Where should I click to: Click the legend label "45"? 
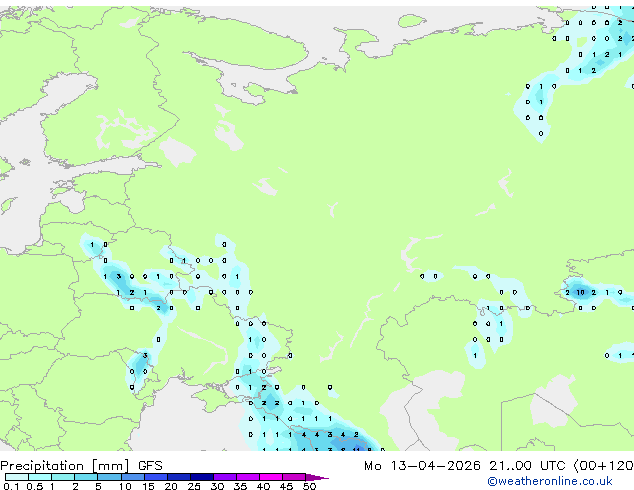[x=286, y=486]
